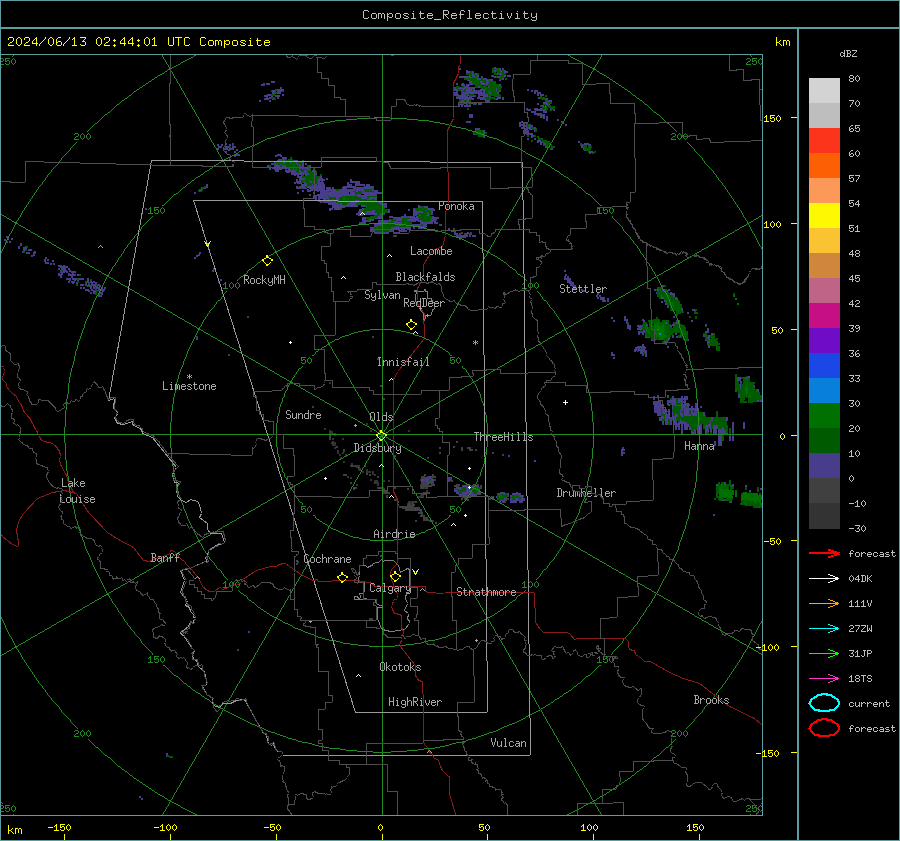Screen dimensions: 900x841
Task: Select the royal blue swatch in the dBZ legend
Action: coord(824,366)
